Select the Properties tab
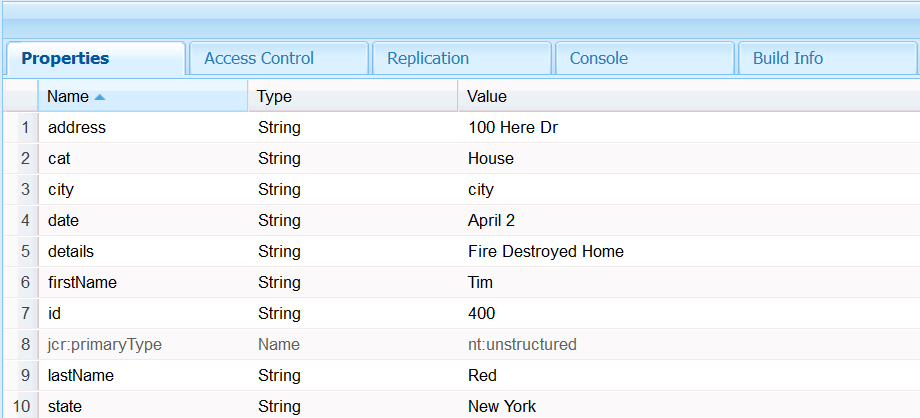Screen dimensions: 920x418 click(x=66, y=58)
